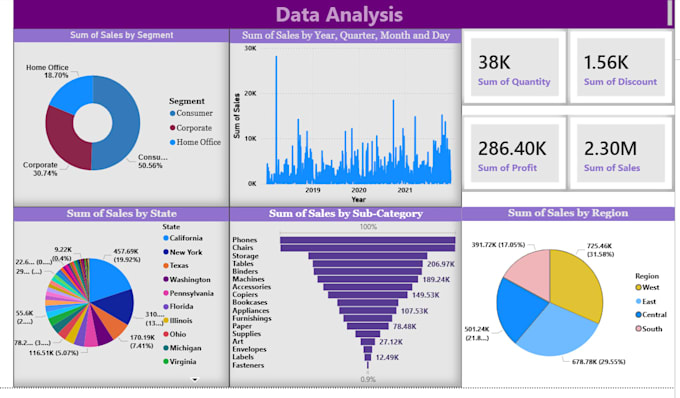Click the Sum of Sales by Sub-Category title

(346, 213)
